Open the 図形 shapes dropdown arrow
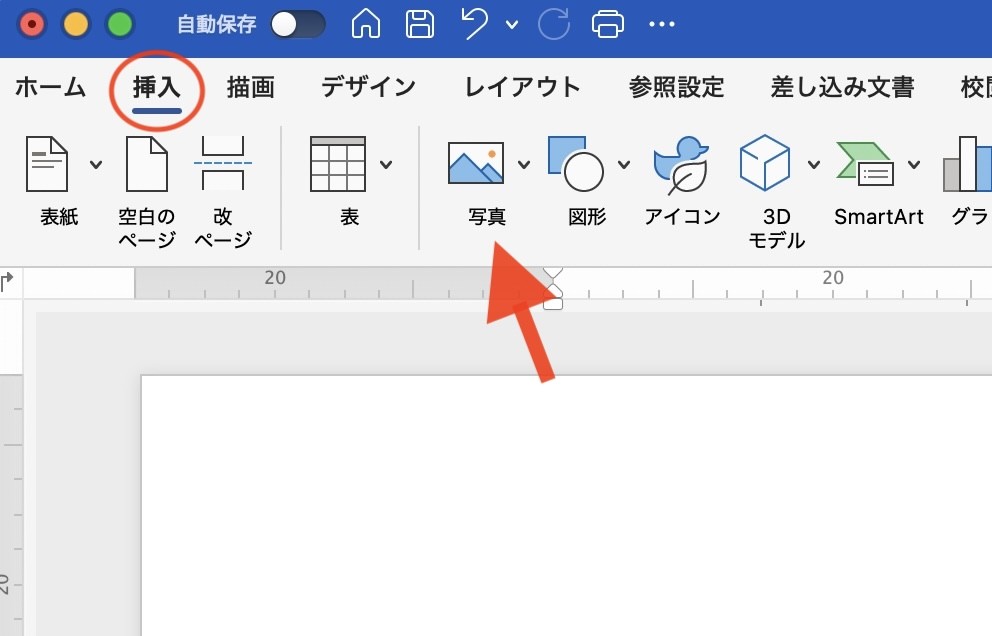 point(625,163)
